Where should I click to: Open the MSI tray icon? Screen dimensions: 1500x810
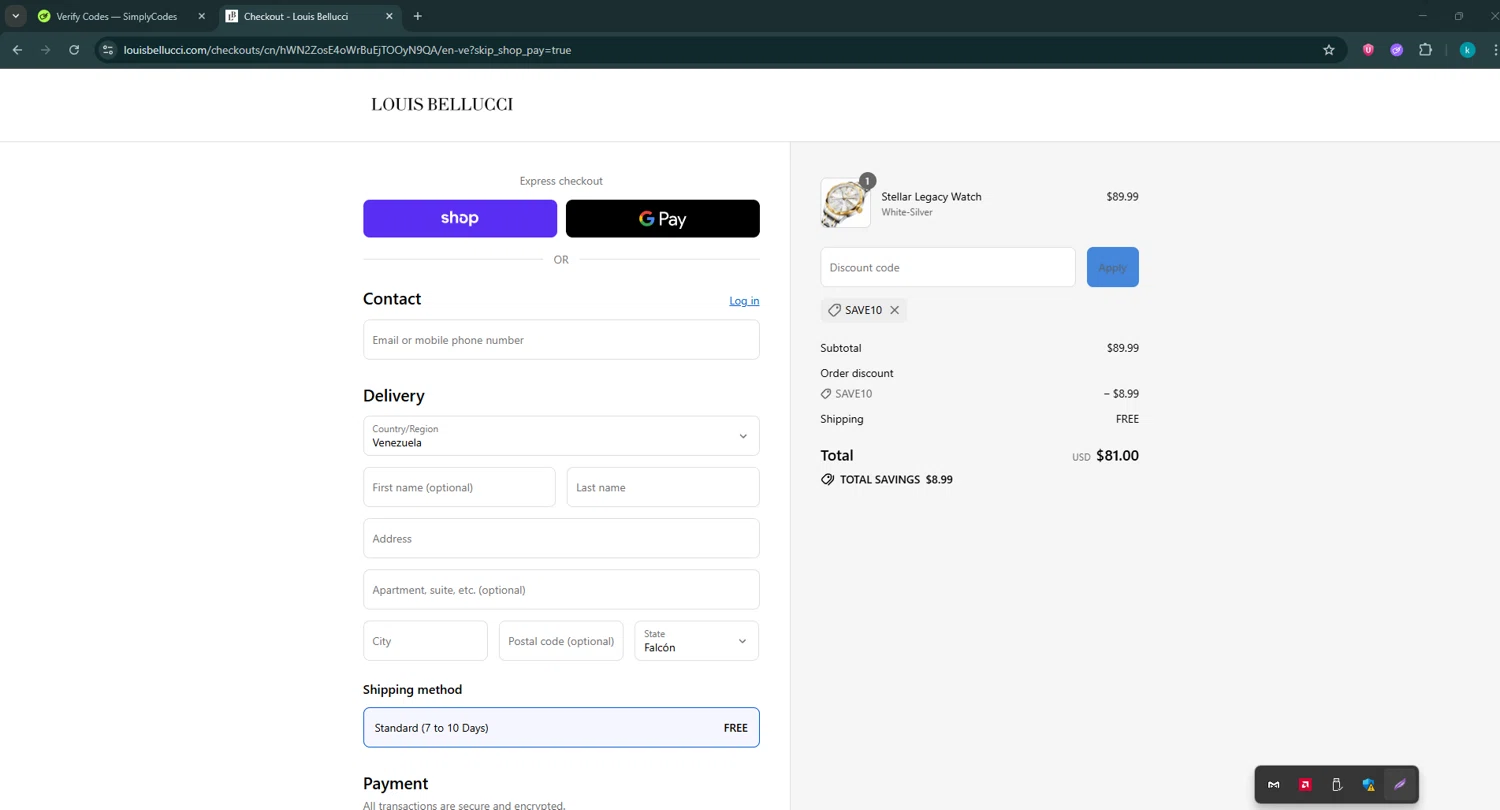pos(1273,785)
